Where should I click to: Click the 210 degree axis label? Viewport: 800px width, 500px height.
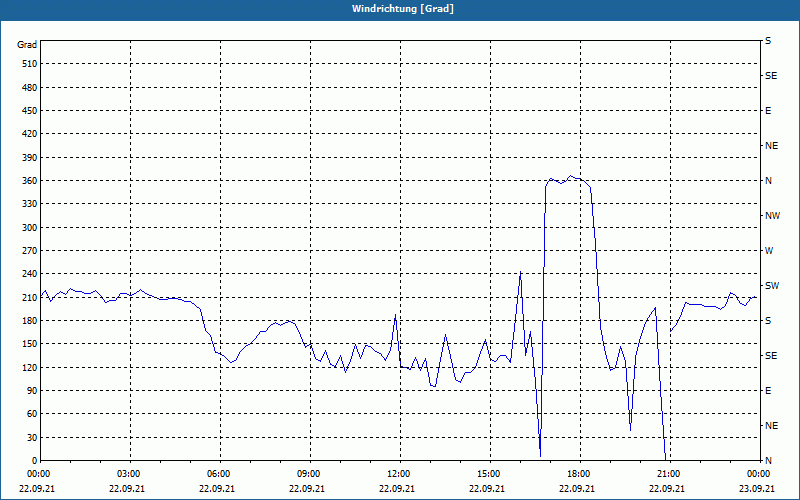click(30, 297)
